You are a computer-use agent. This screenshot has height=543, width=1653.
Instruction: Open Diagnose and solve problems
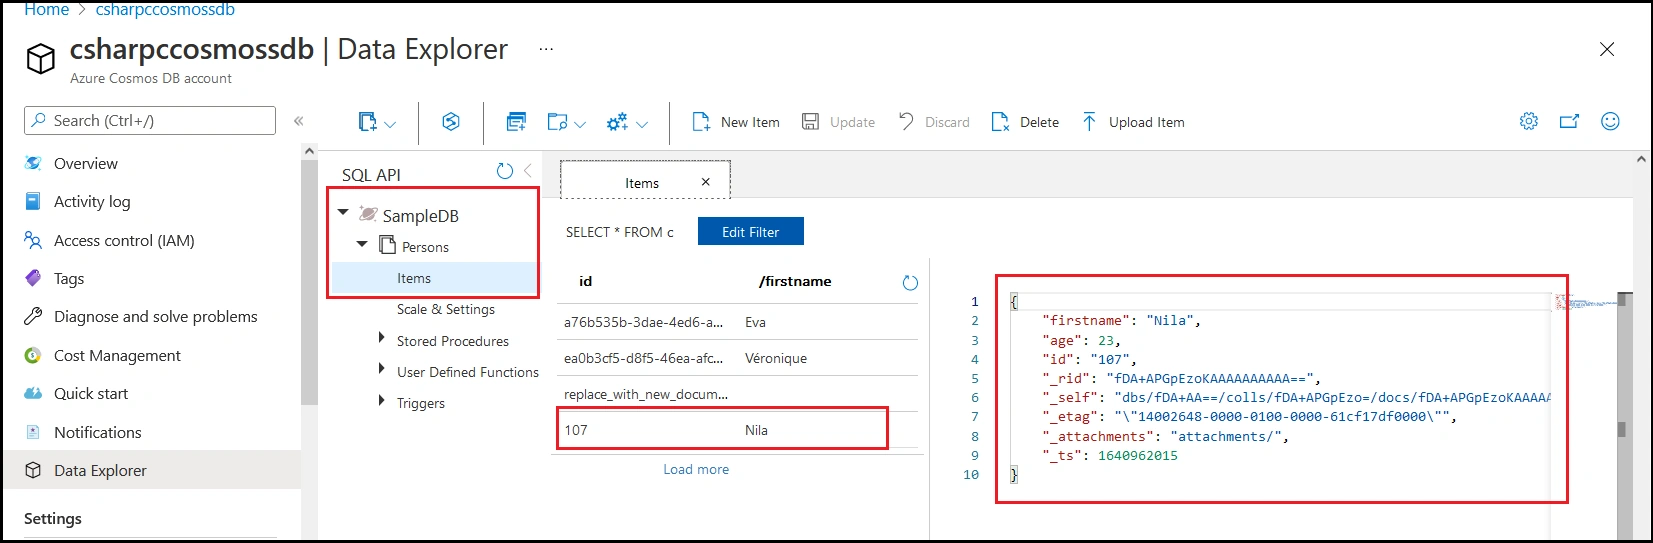tap(156, 316)
